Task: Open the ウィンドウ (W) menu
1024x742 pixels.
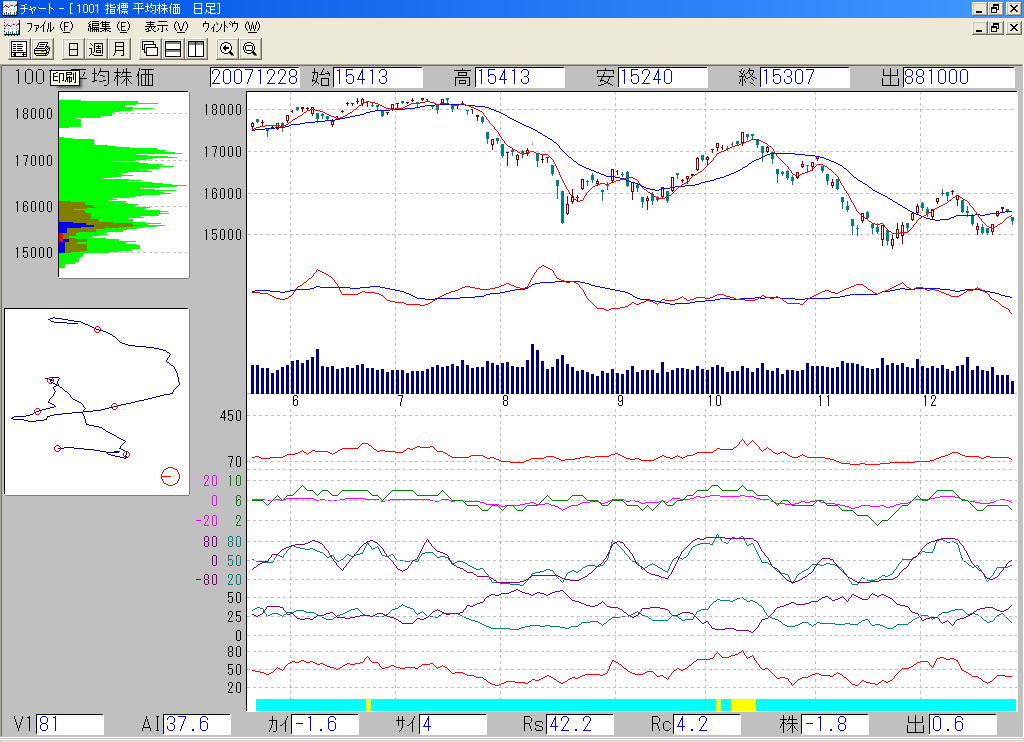Action: tap(231, 27)
